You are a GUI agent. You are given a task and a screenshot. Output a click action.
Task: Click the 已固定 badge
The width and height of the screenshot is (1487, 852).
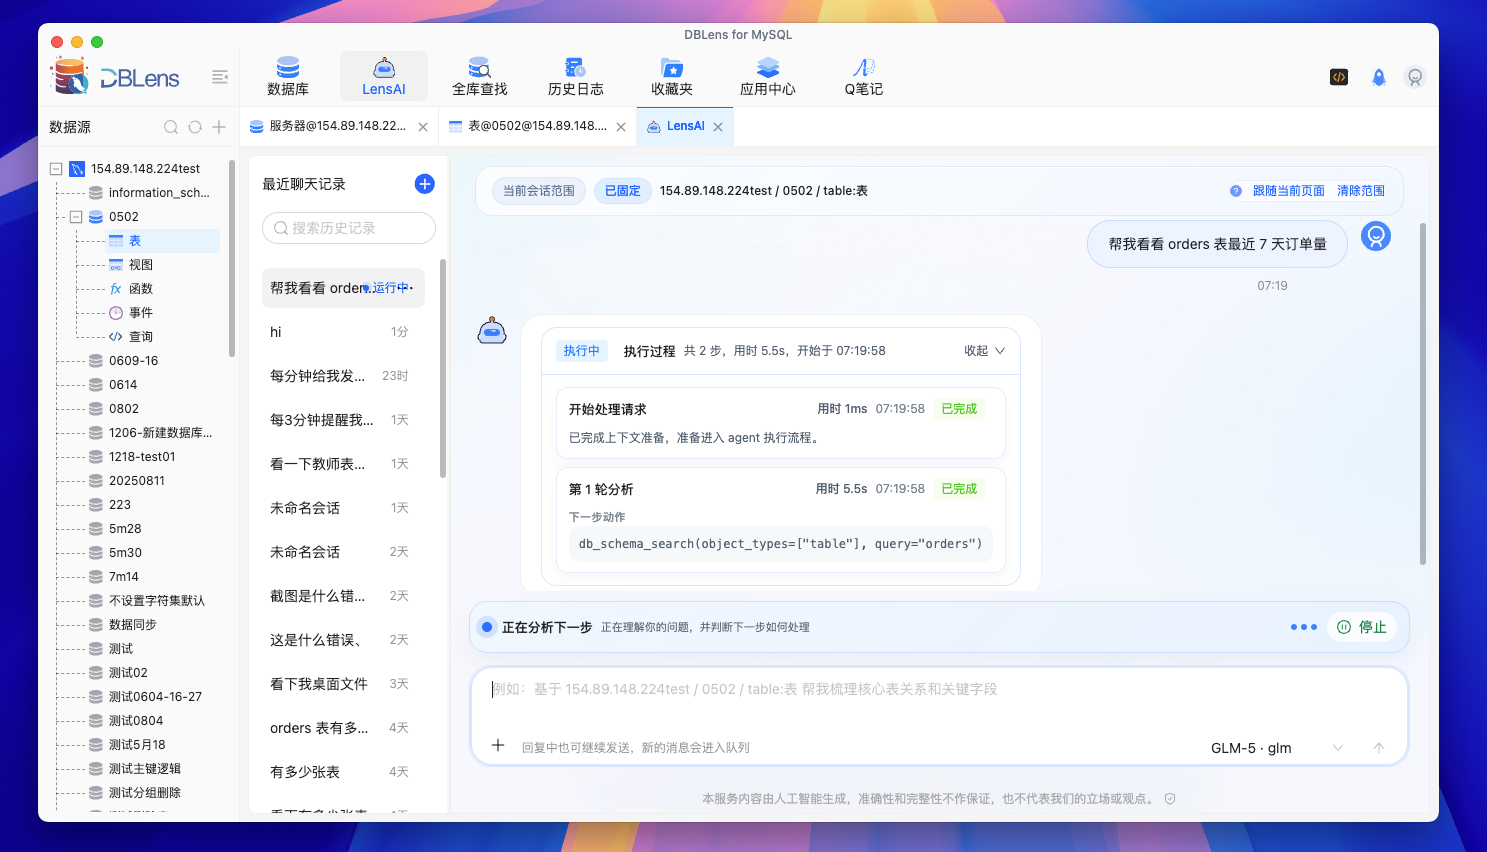tap(623, 191)
